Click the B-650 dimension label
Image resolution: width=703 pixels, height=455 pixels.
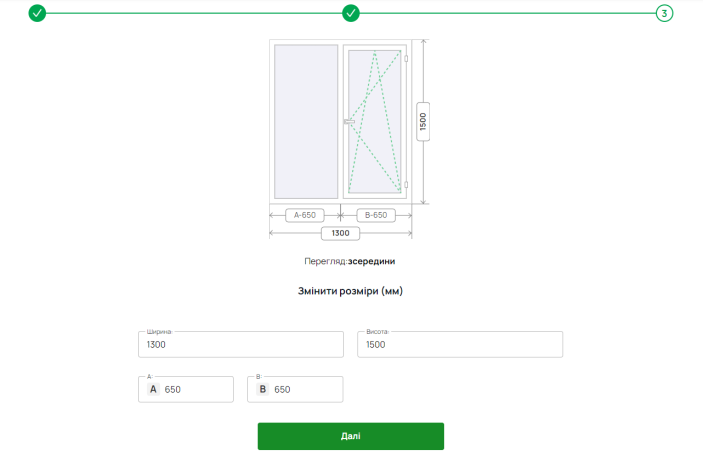click(x=376, y=215)
